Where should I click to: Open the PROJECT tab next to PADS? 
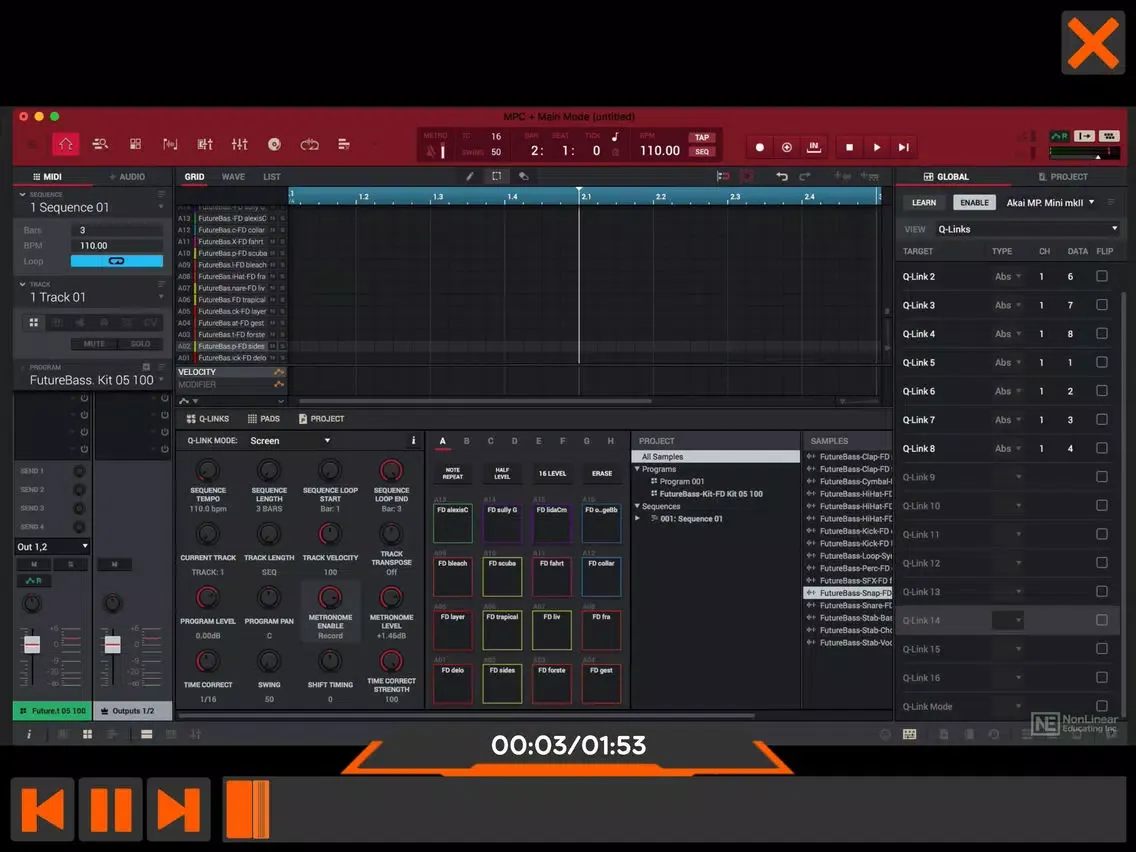321,419
